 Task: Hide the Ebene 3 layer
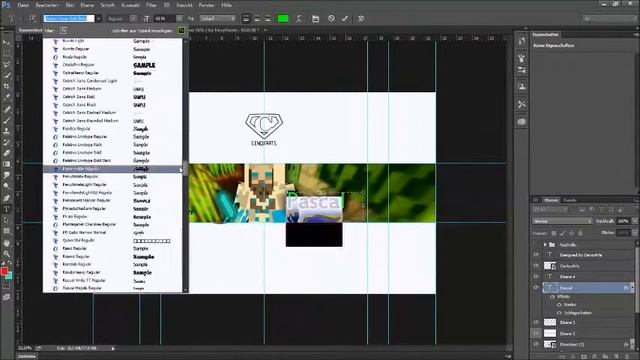pyautogui.click(x=536, y=322)
